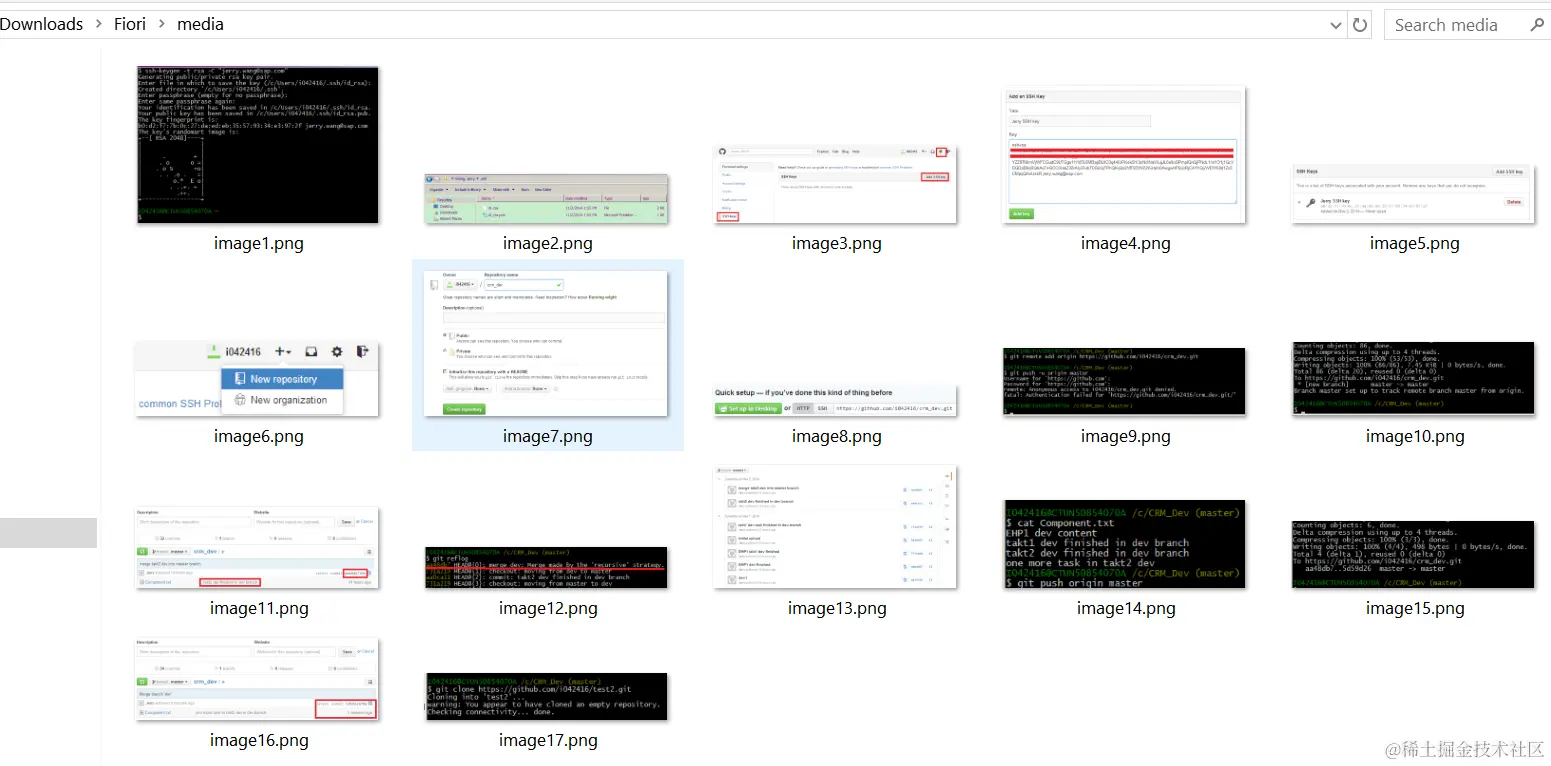Click the image14.png file name
The height and width of the screenshot is (766, 1551).
click(1125, 608)
